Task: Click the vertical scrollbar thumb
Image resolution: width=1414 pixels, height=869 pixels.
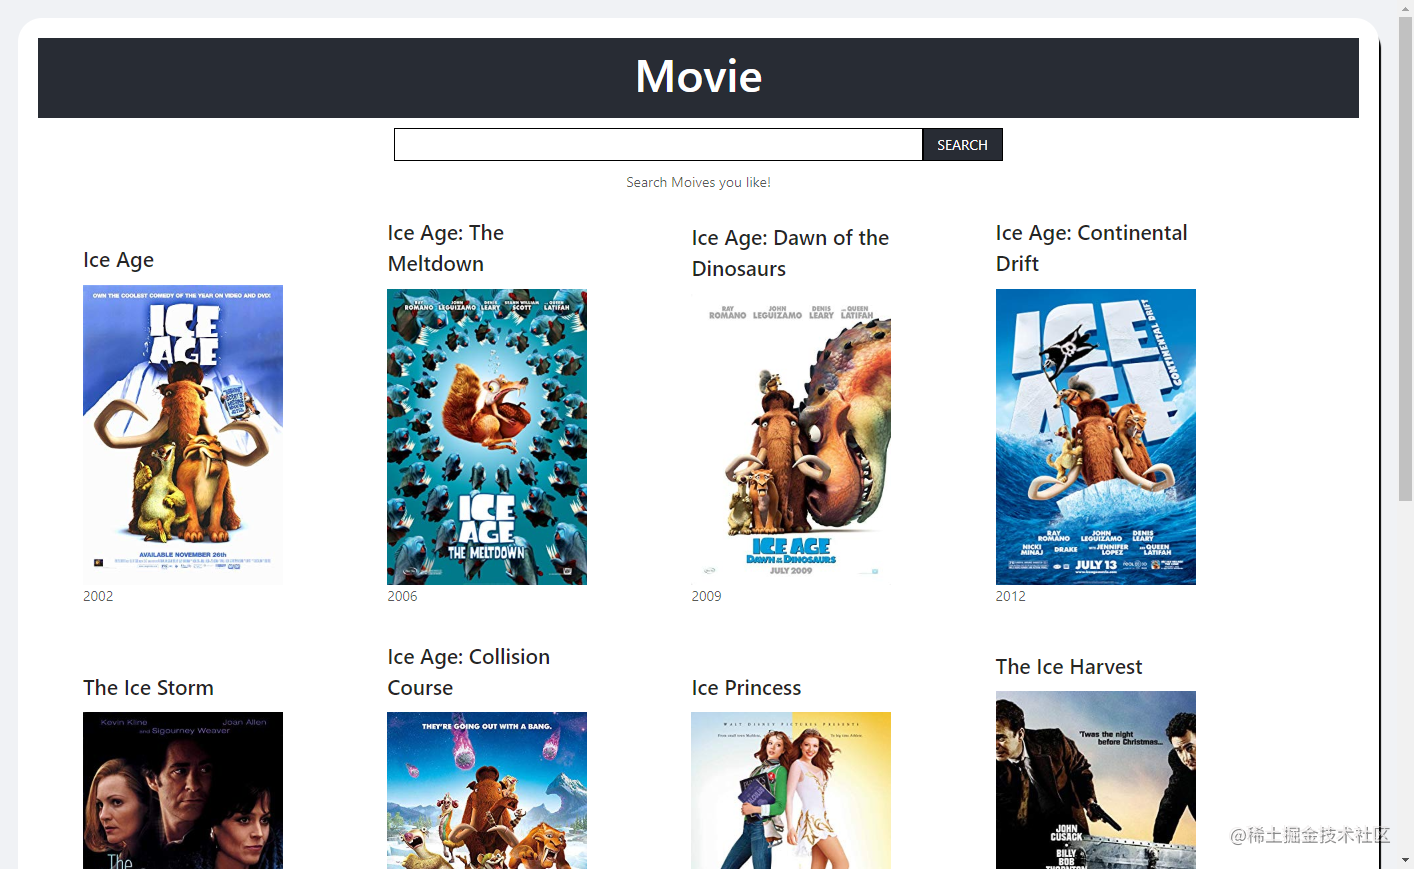Action: coord(1405,259)
